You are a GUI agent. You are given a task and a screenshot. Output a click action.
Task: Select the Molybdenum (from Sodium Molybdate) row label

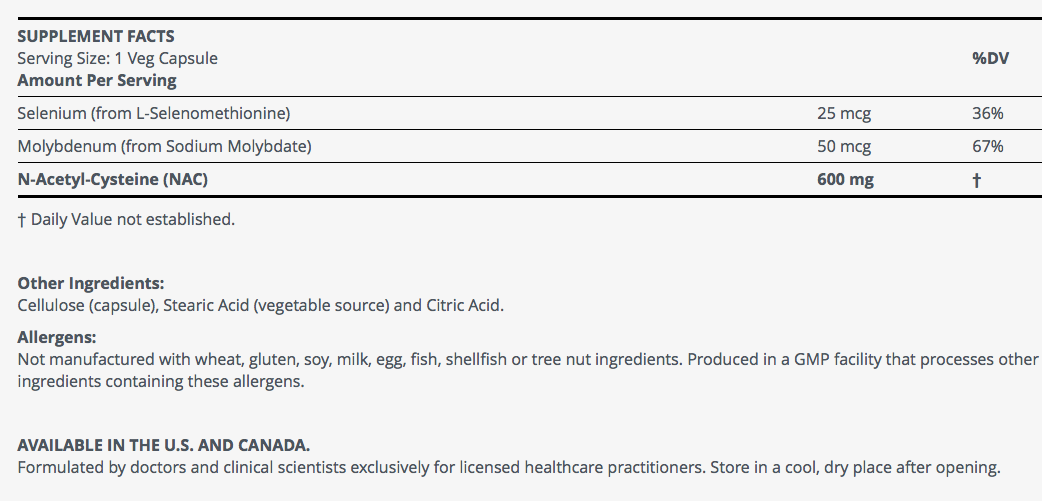tap(165, 146)
